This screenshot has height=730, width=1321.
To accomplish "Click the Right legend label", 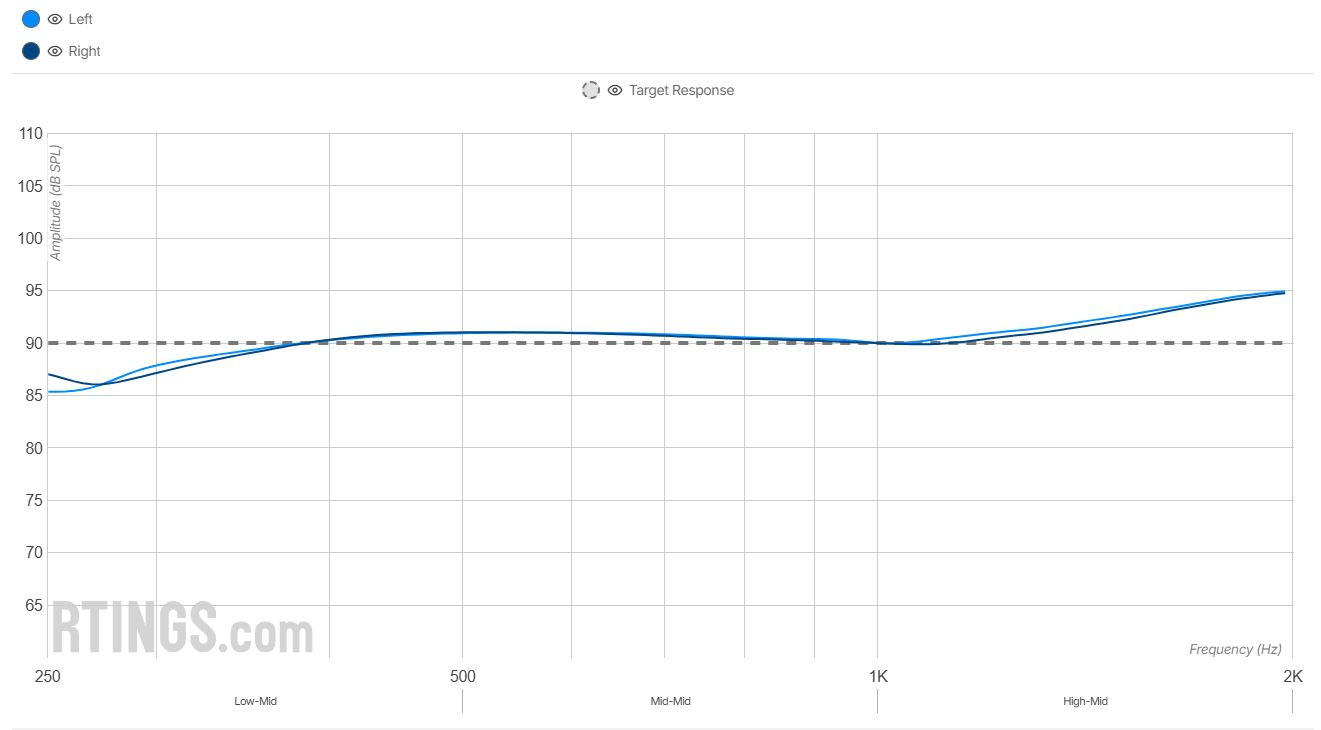I will (x=84, y=51).
